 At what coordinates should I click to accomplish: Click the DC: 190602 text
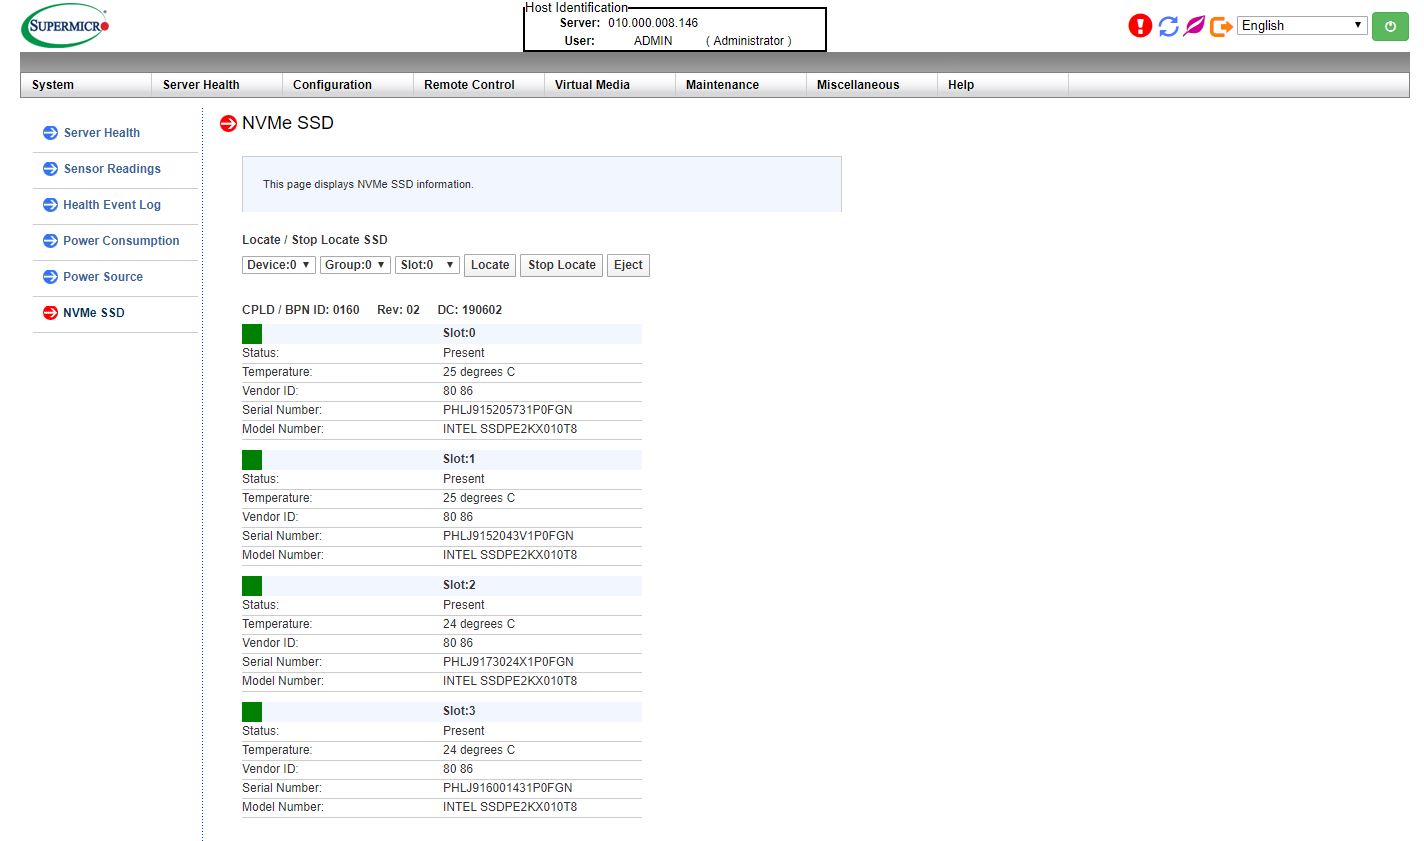point(470,310)
